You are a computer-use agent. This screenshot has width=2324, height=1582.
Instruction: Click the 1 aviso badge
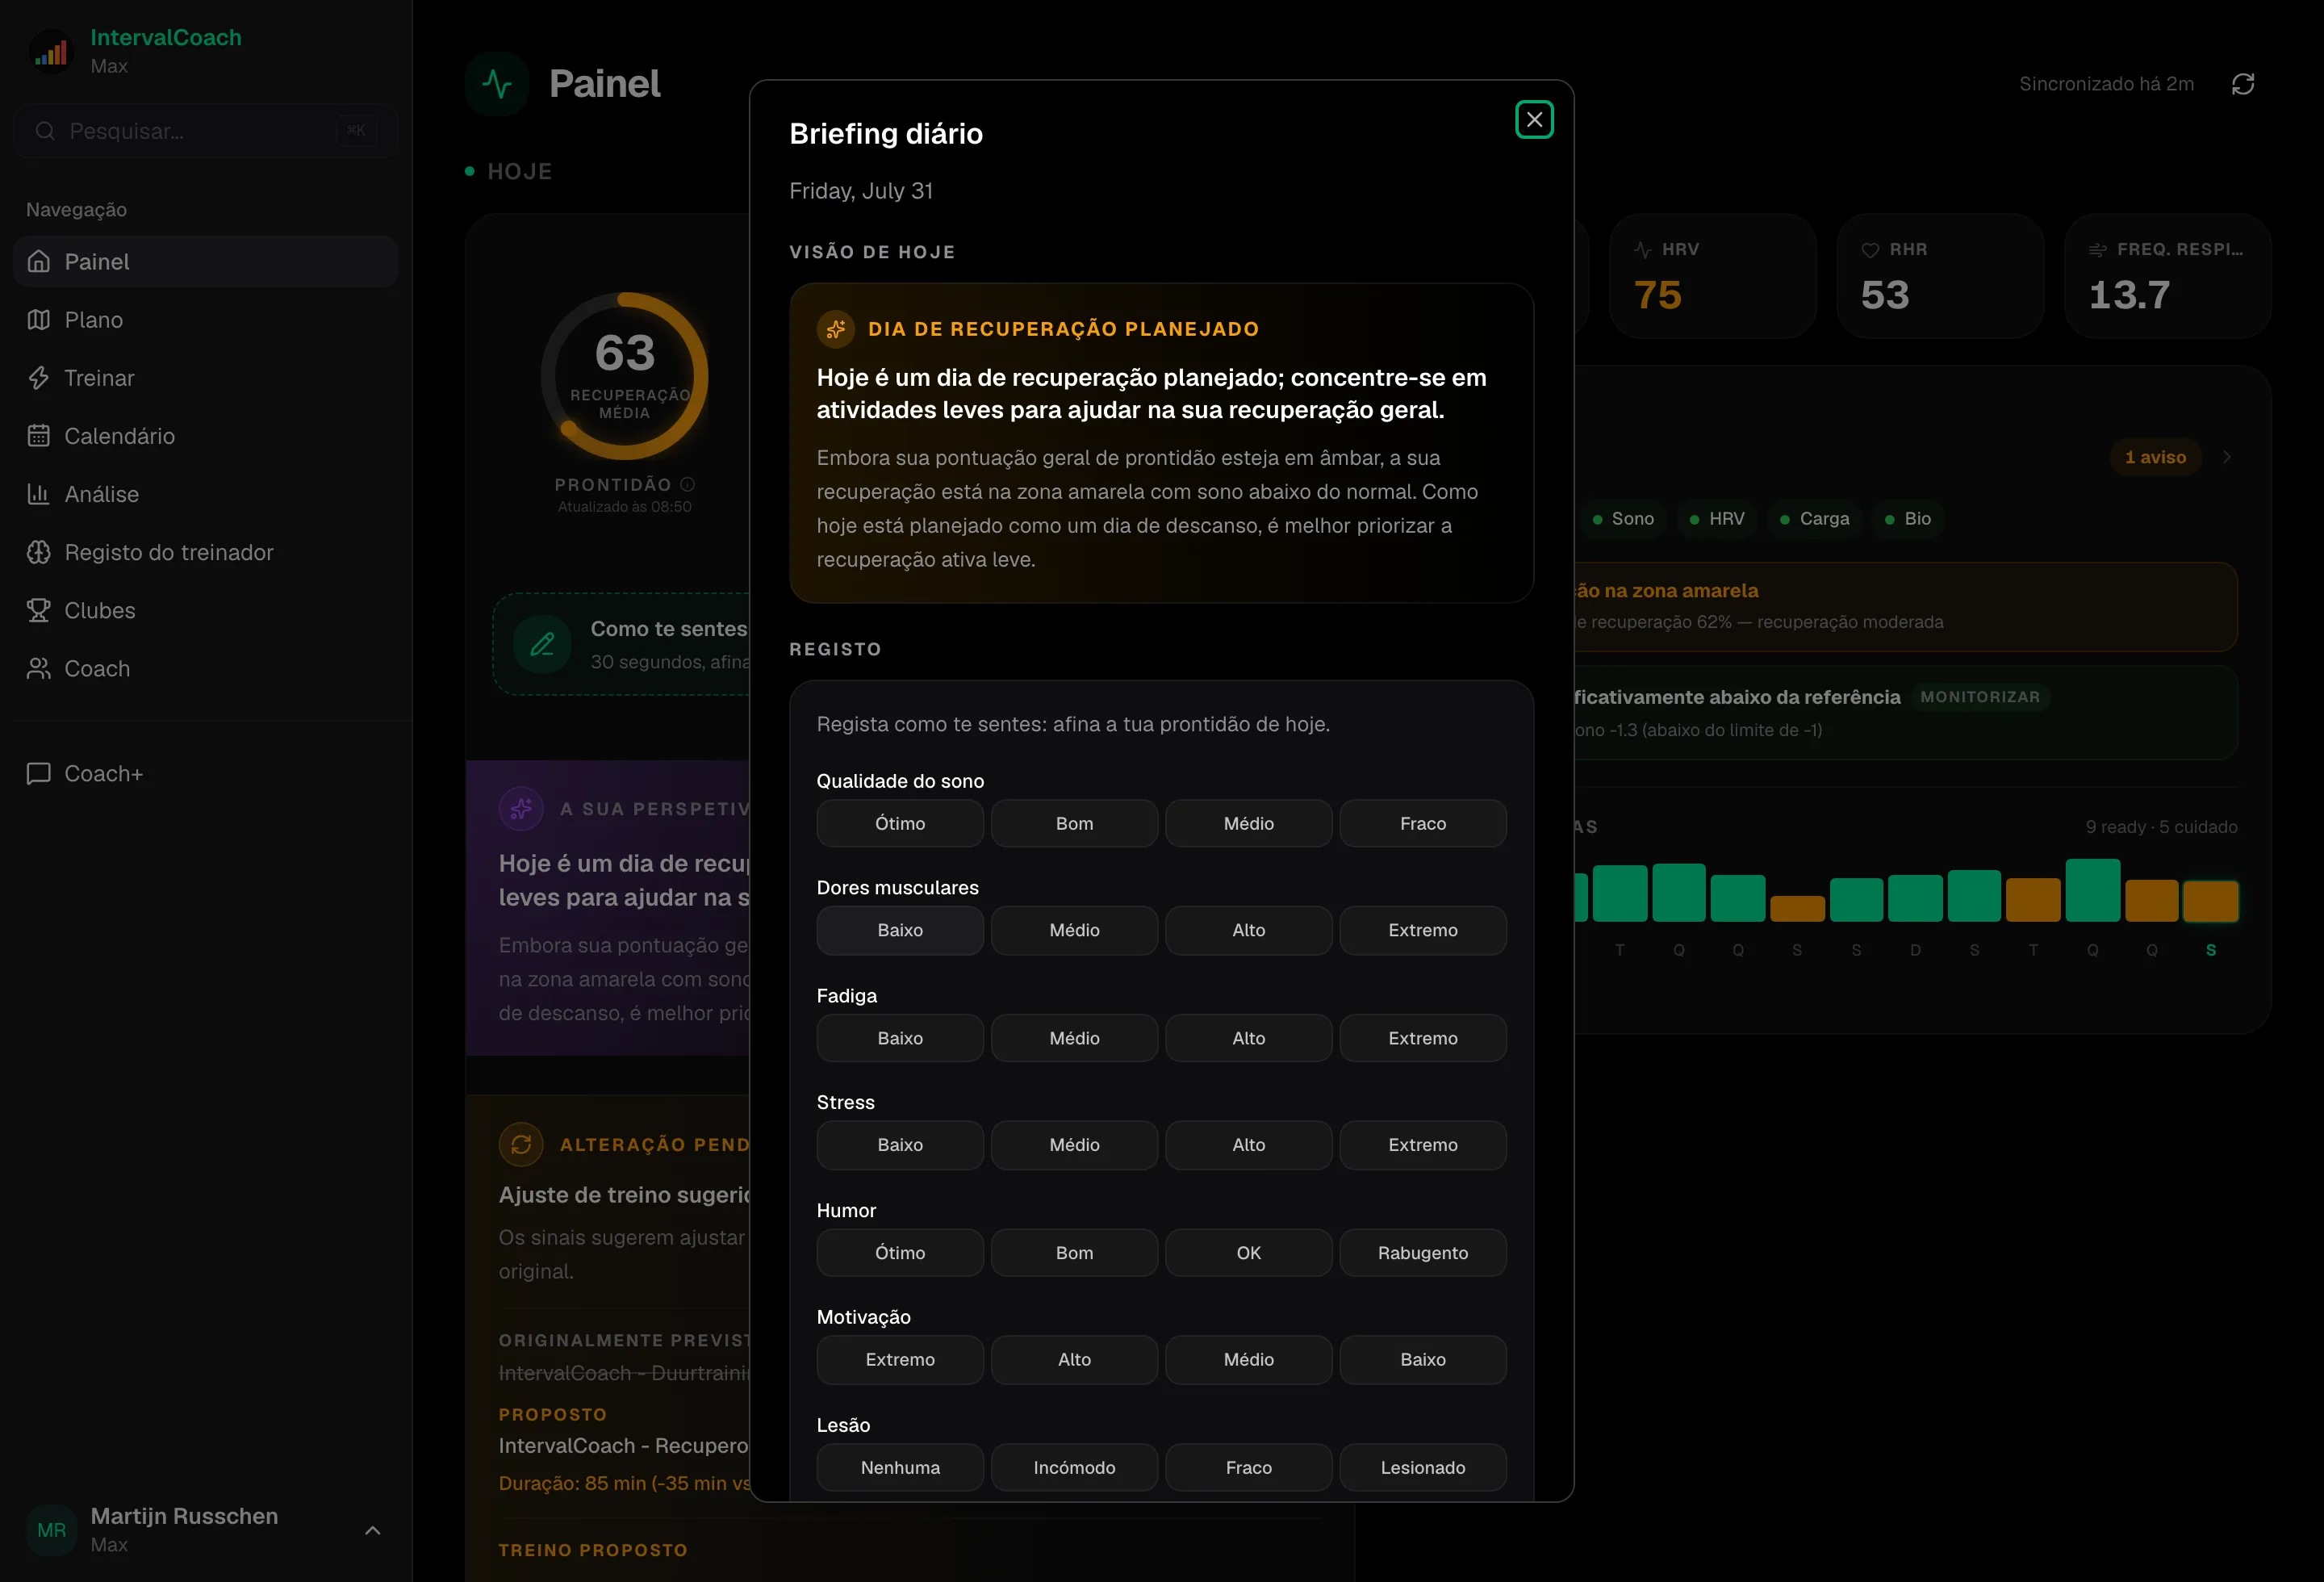point(2155,457)
